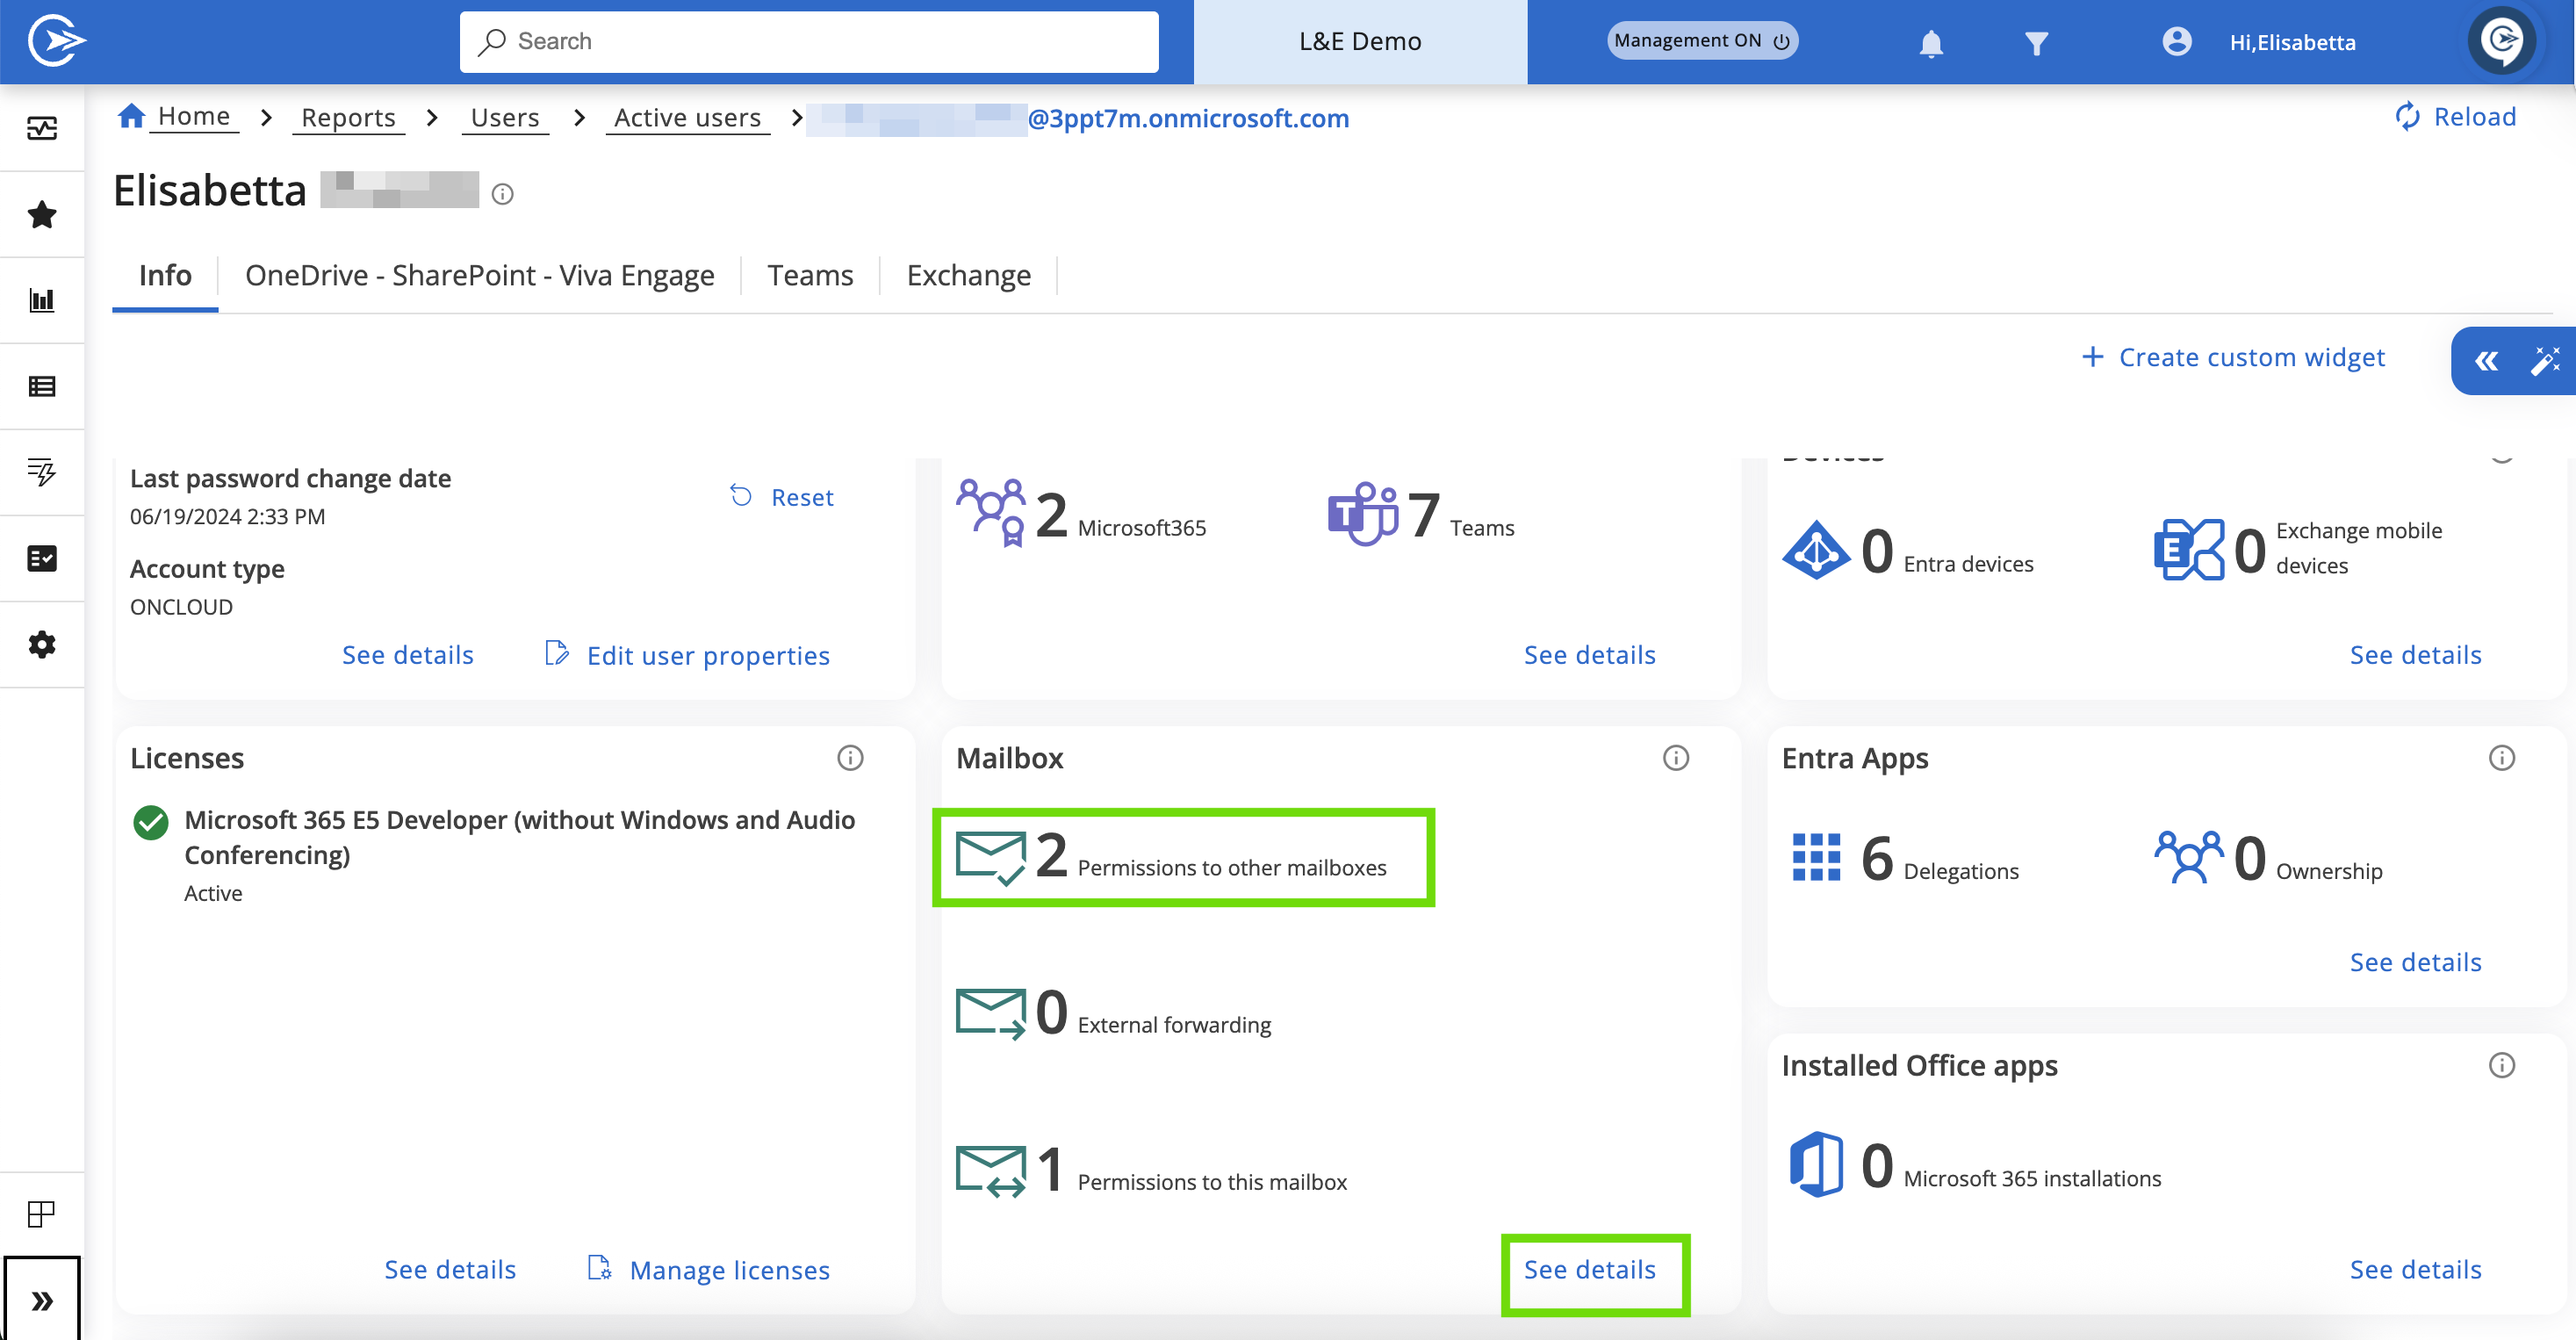Screen dimensions: 2576x1340
Task: Open the checklist tasks sidebar icon
Action: (42, 558)
